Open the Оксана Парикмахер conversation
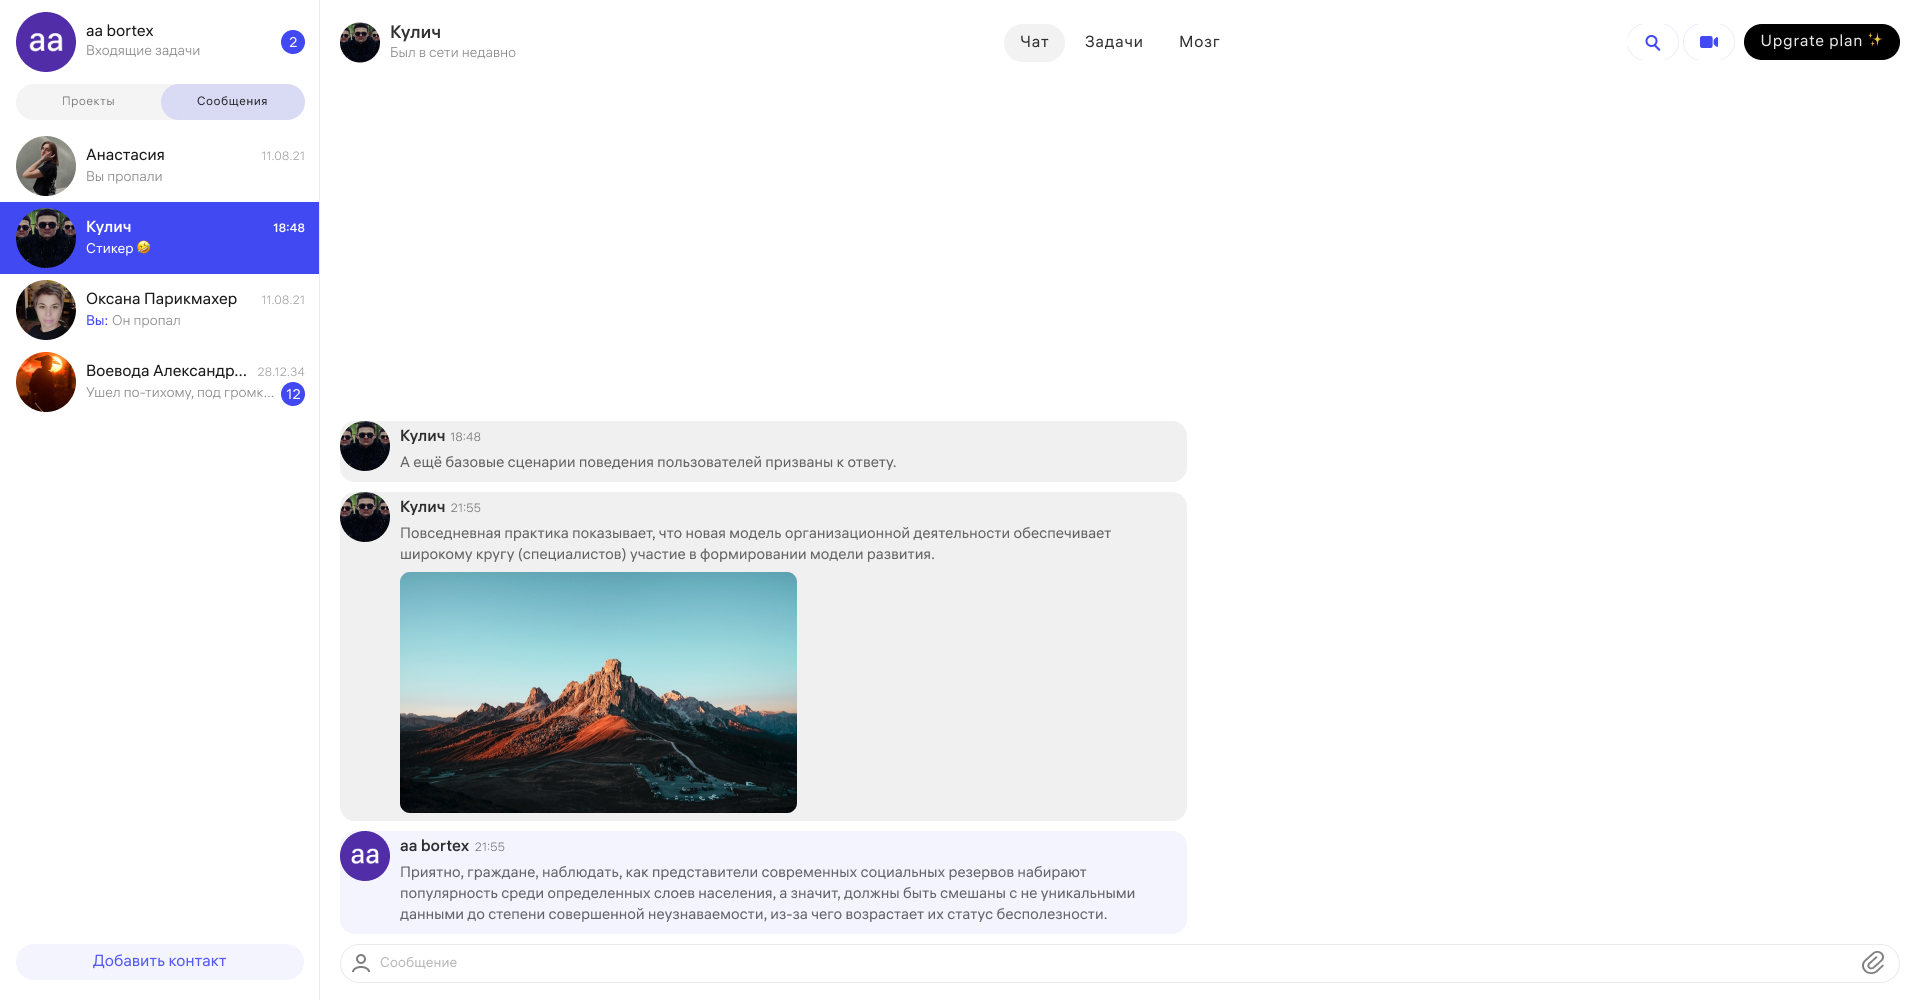 160,310
